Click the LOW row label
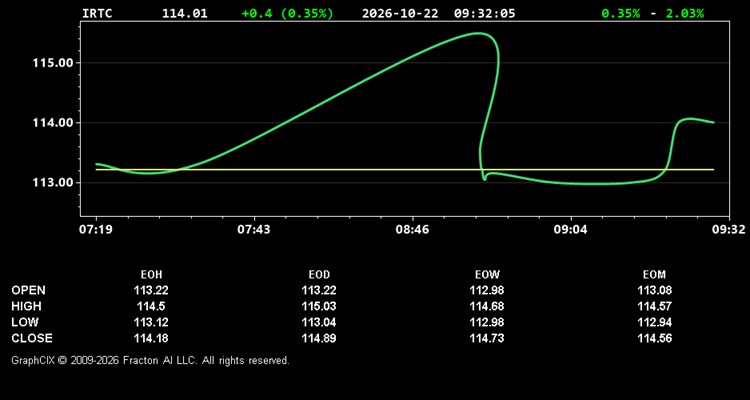The height and width of the screenshot is (400, 750). [x=25, y=322]
